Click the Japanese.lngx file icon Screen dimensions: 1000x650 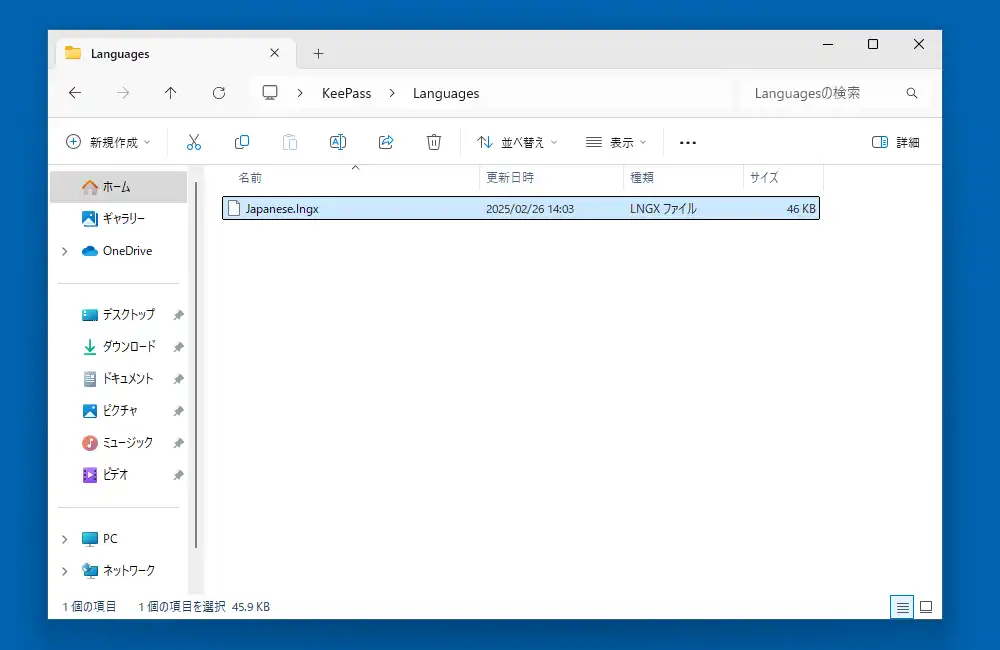(x=233, y=209)
